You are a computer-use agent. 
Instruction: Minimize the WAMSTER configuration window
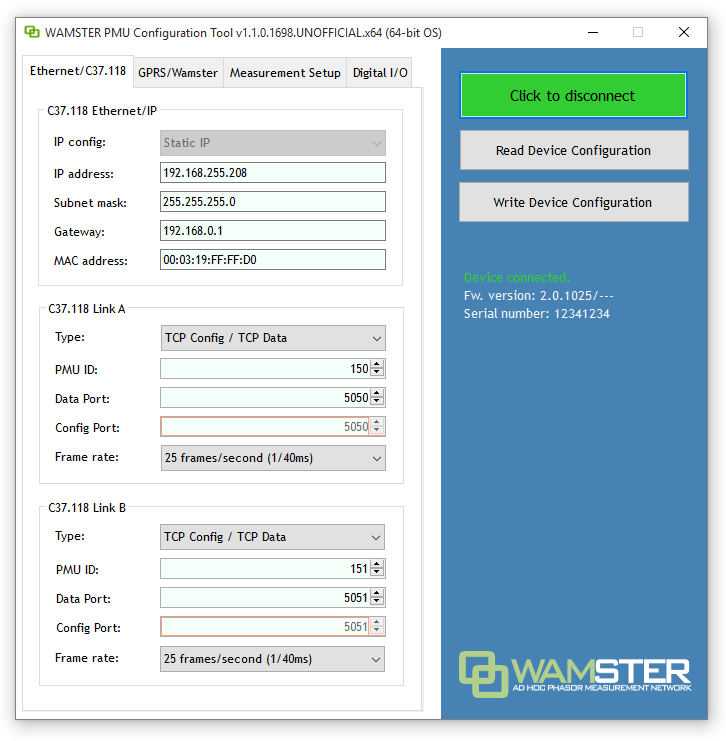point(593,32)
